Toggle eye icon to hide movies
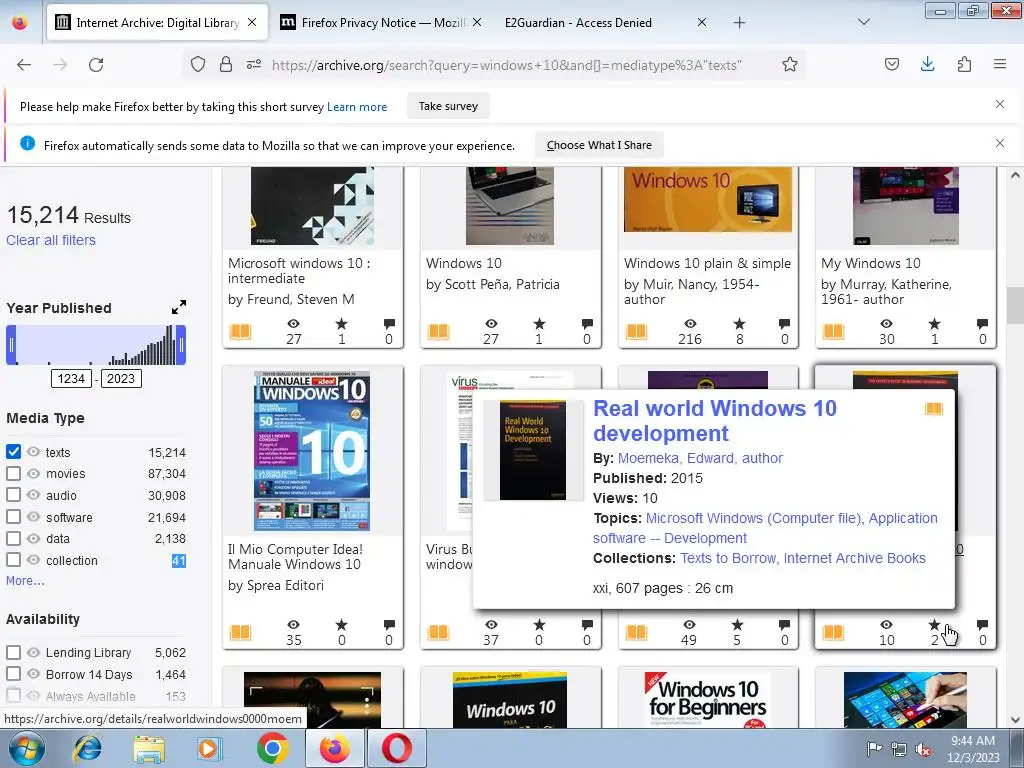1024x768 pixels. click(33, 473)
